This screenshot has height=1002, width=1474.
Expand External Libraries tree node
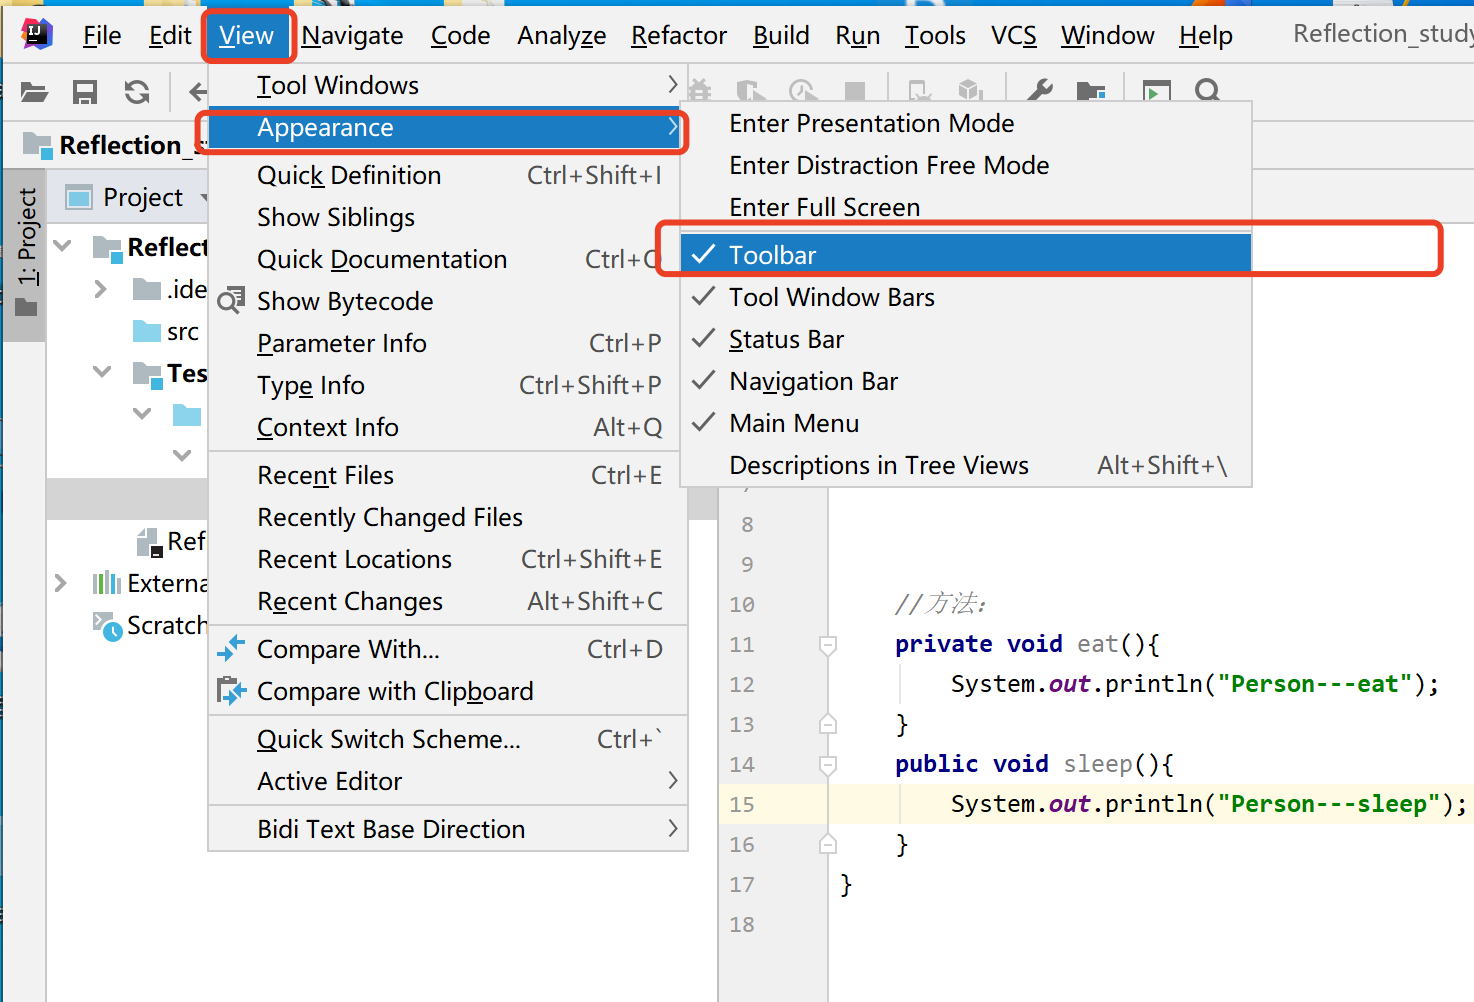[61, 583]
